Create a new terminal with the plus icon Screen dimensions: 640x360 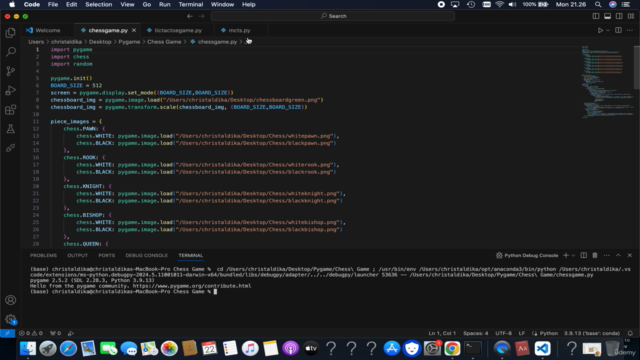566,256
